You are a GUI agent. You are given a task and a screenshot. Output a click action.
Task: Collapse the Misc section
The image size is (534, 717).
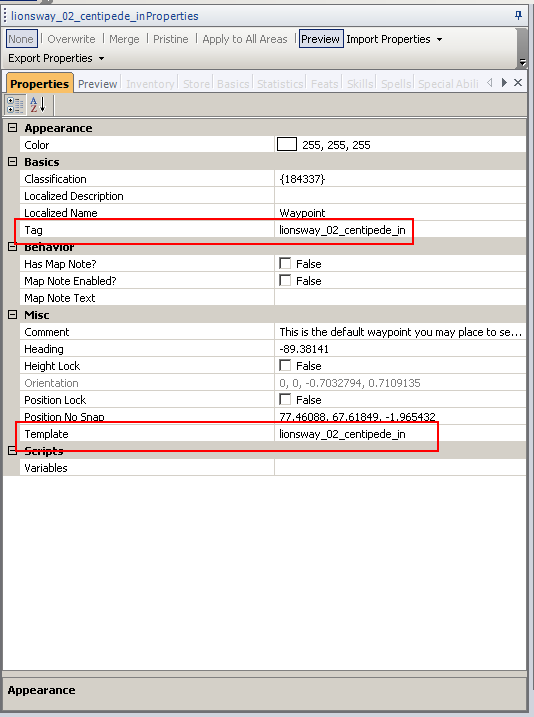coord(12,315)
